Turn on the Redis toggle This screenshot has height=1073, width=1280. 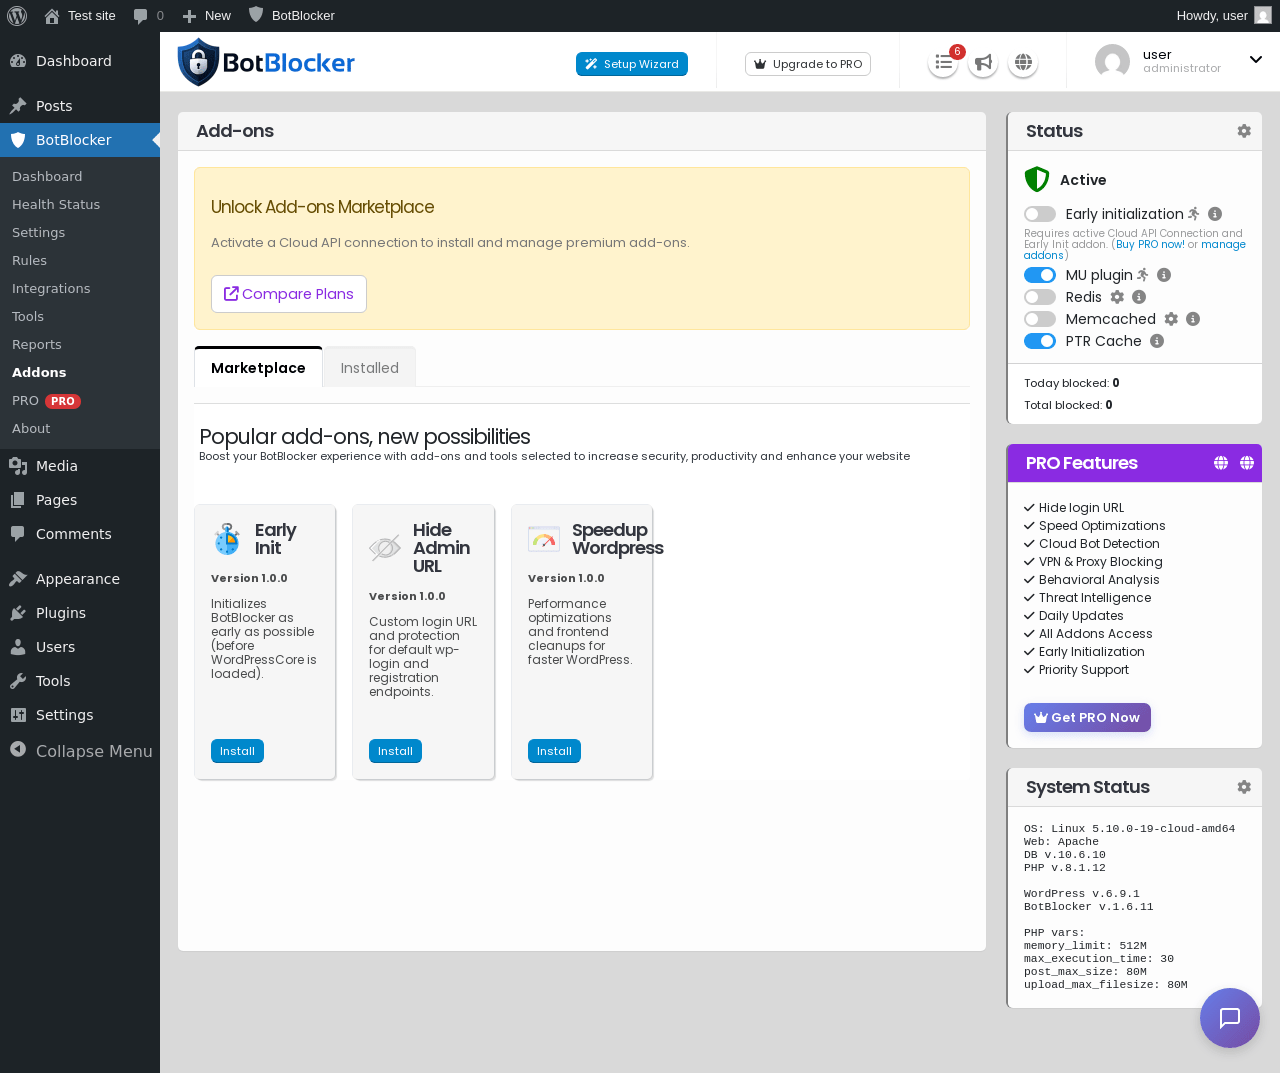1040,297
